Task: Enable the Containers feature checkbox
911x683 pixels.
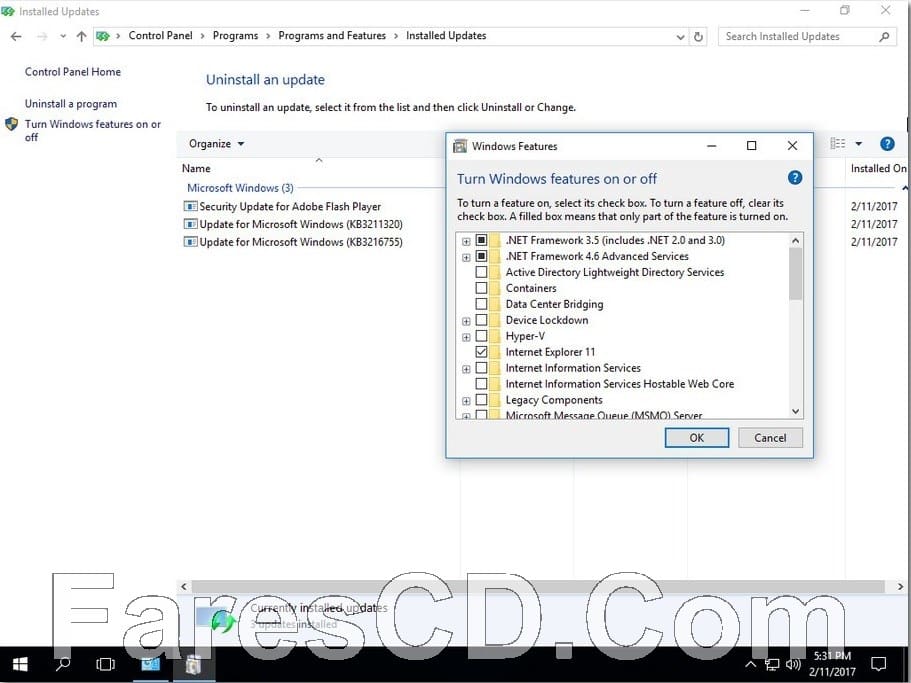Action: (x=481, y=288)
